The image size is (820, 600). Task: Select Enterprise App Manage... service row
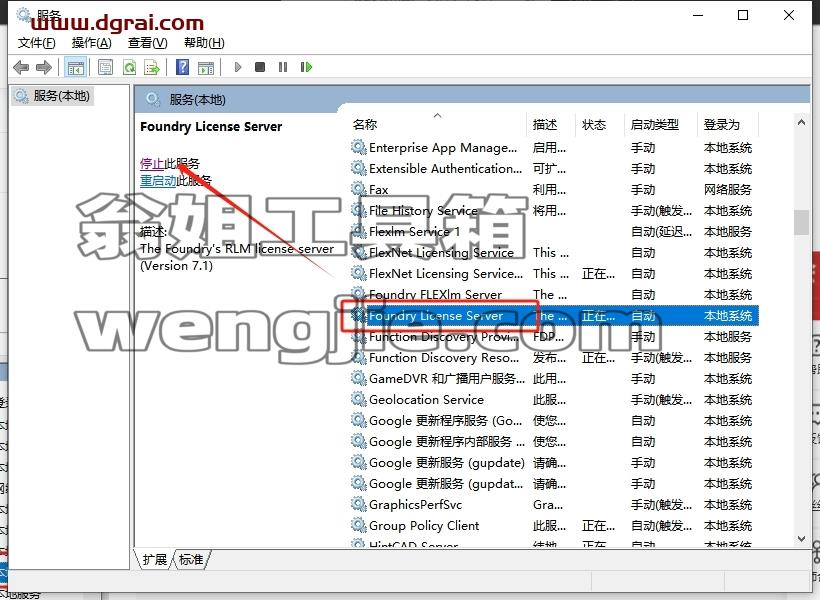click(554, 148)
